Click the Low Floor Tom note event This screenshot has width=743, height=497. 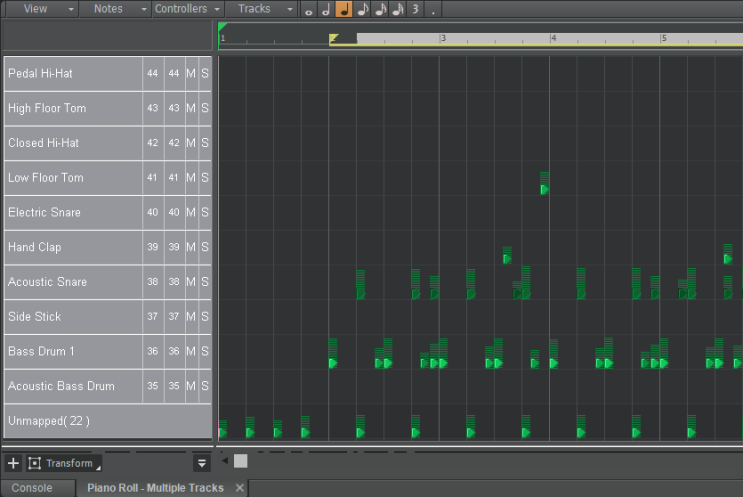[x=545, y=188]
